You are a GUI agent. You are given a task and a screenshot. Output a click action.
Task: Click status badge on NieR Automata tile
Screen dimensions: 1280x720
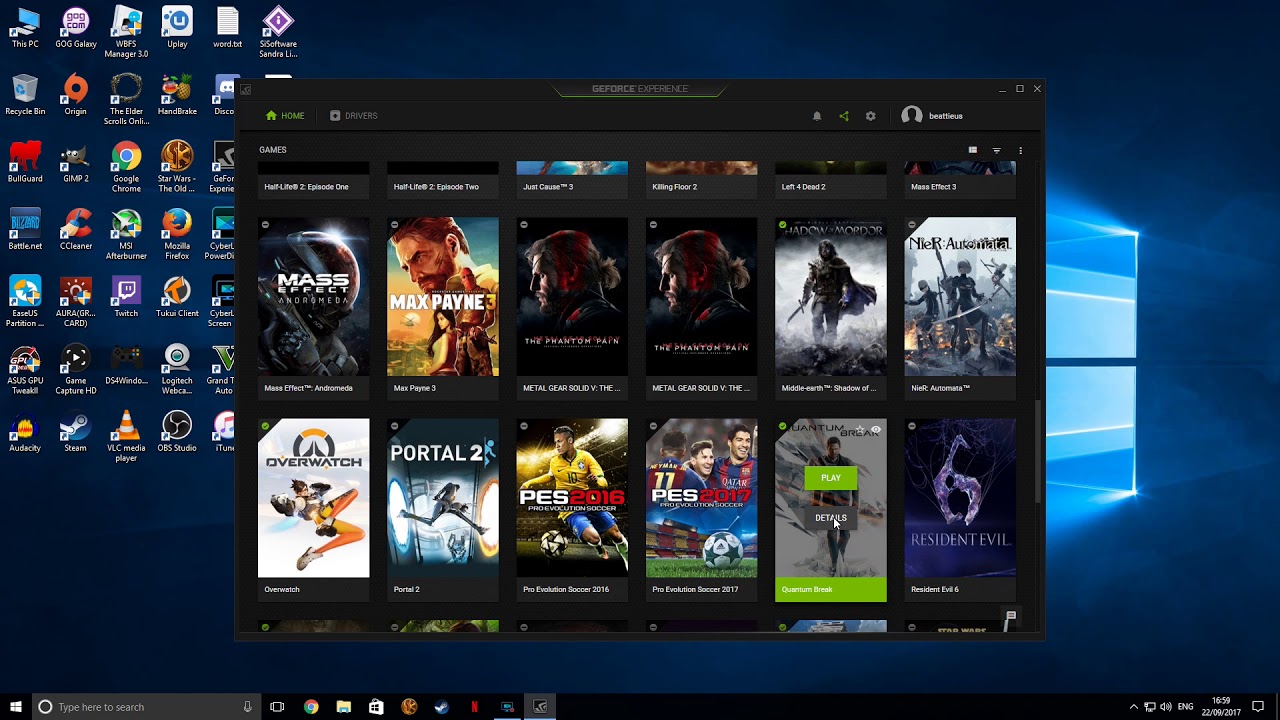coord(911,225)
